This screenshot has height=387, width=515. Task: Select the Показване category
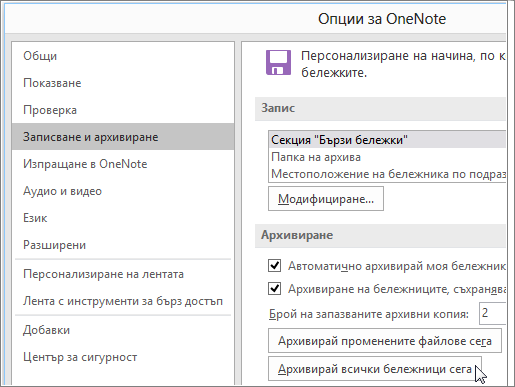point(123,83)
